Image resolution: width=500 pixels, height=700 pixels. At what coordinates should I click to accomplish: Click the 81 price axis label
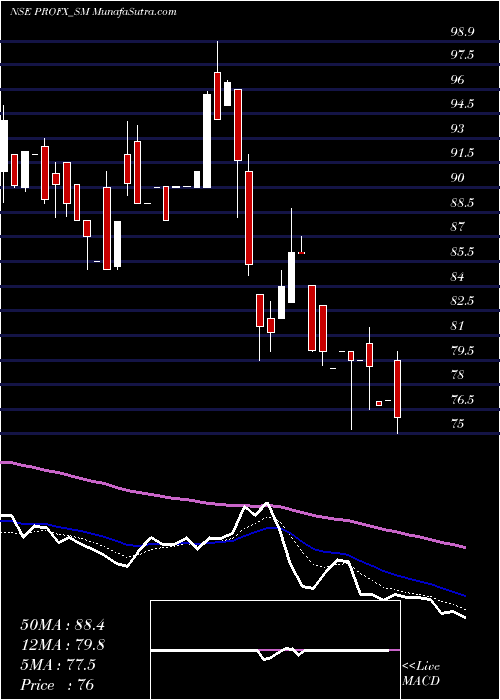[459, 325]
